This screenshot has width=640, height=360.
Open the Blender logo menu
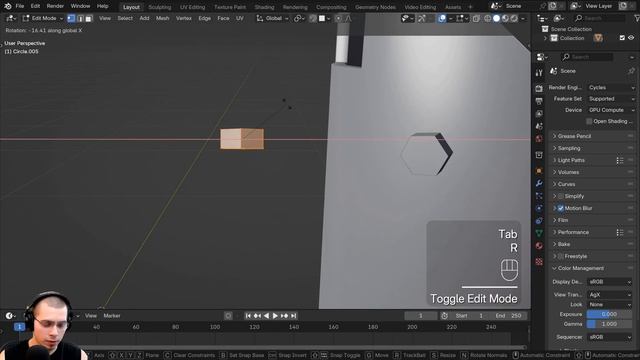click(x=8, y=6)
